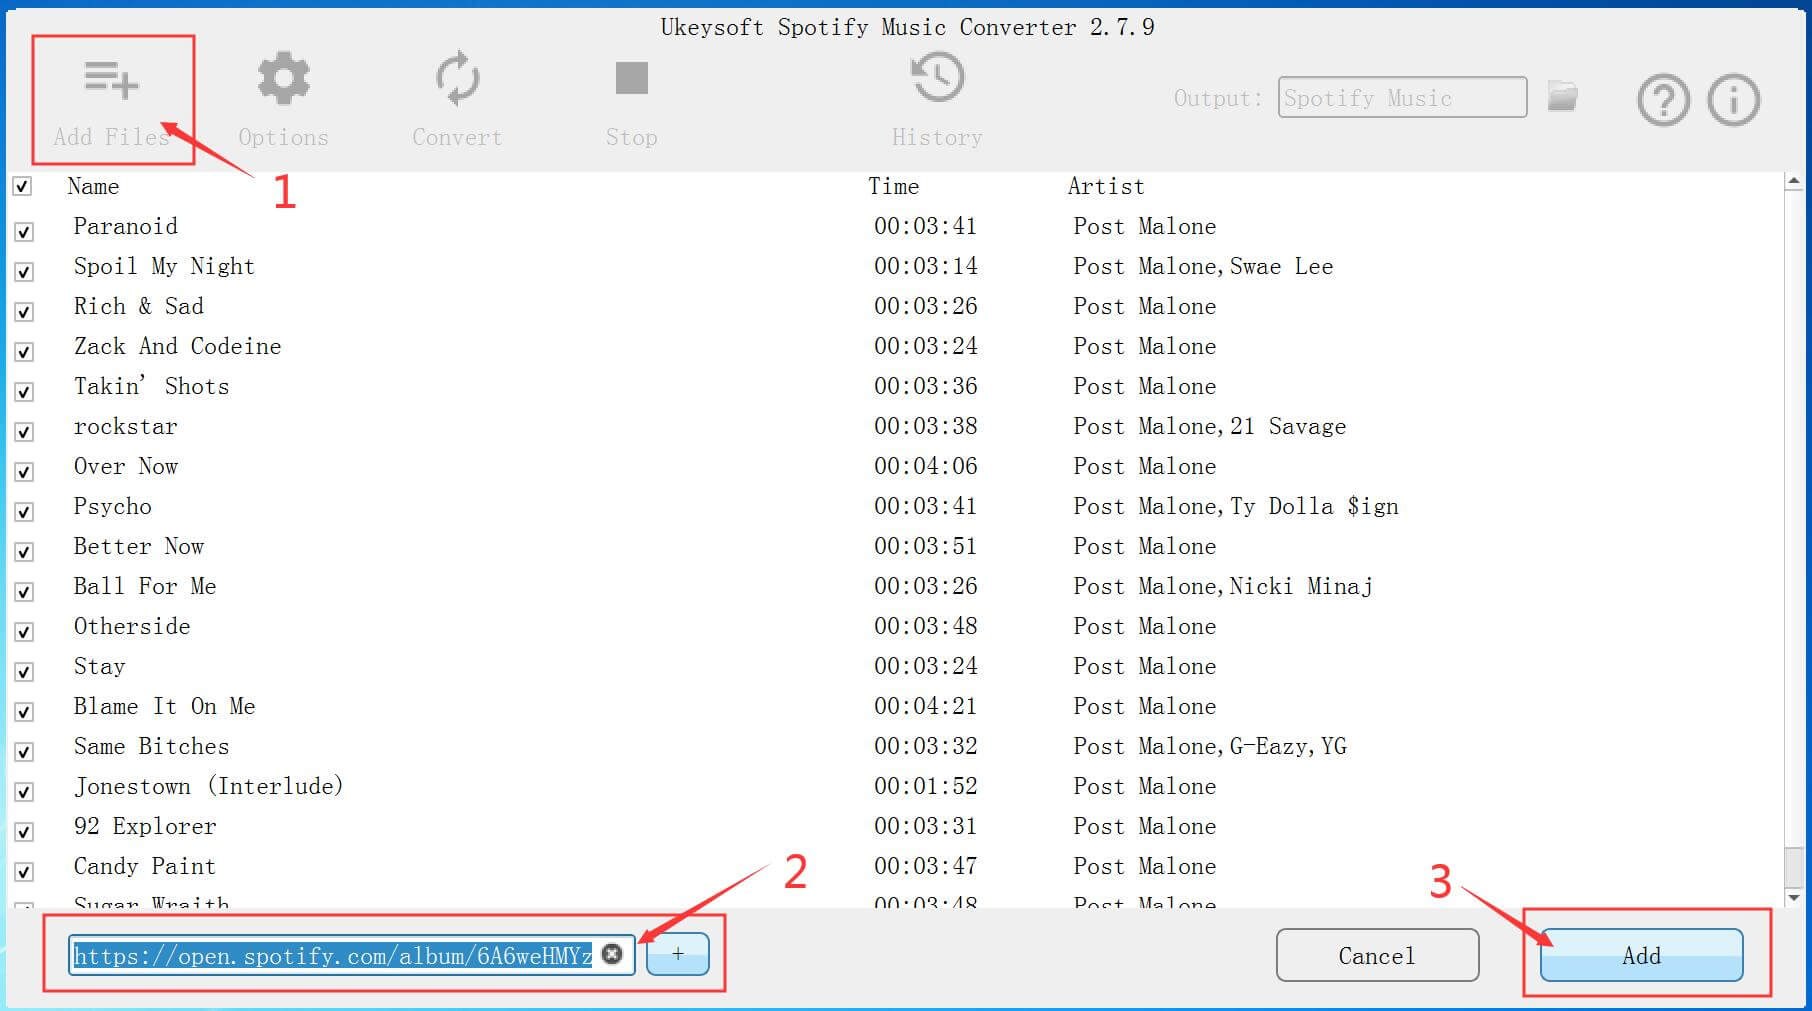The width and height of the screenshot is (1812, 1011).
Task: Open the output folder icon
Action: (1563, 97)
